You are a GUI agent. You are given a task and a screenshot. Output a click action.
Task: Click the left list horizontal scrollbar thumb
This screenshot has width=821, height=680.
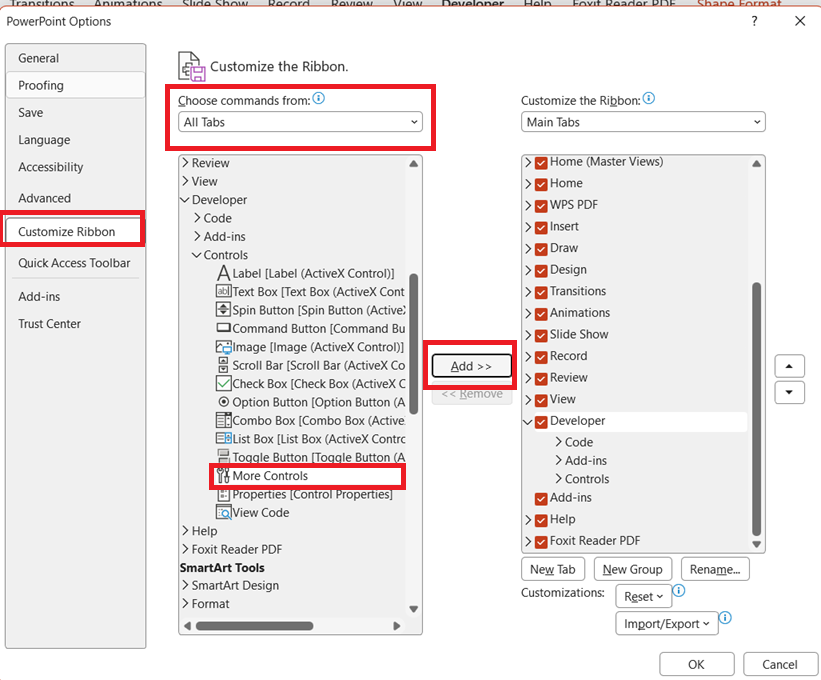[254, 626]
